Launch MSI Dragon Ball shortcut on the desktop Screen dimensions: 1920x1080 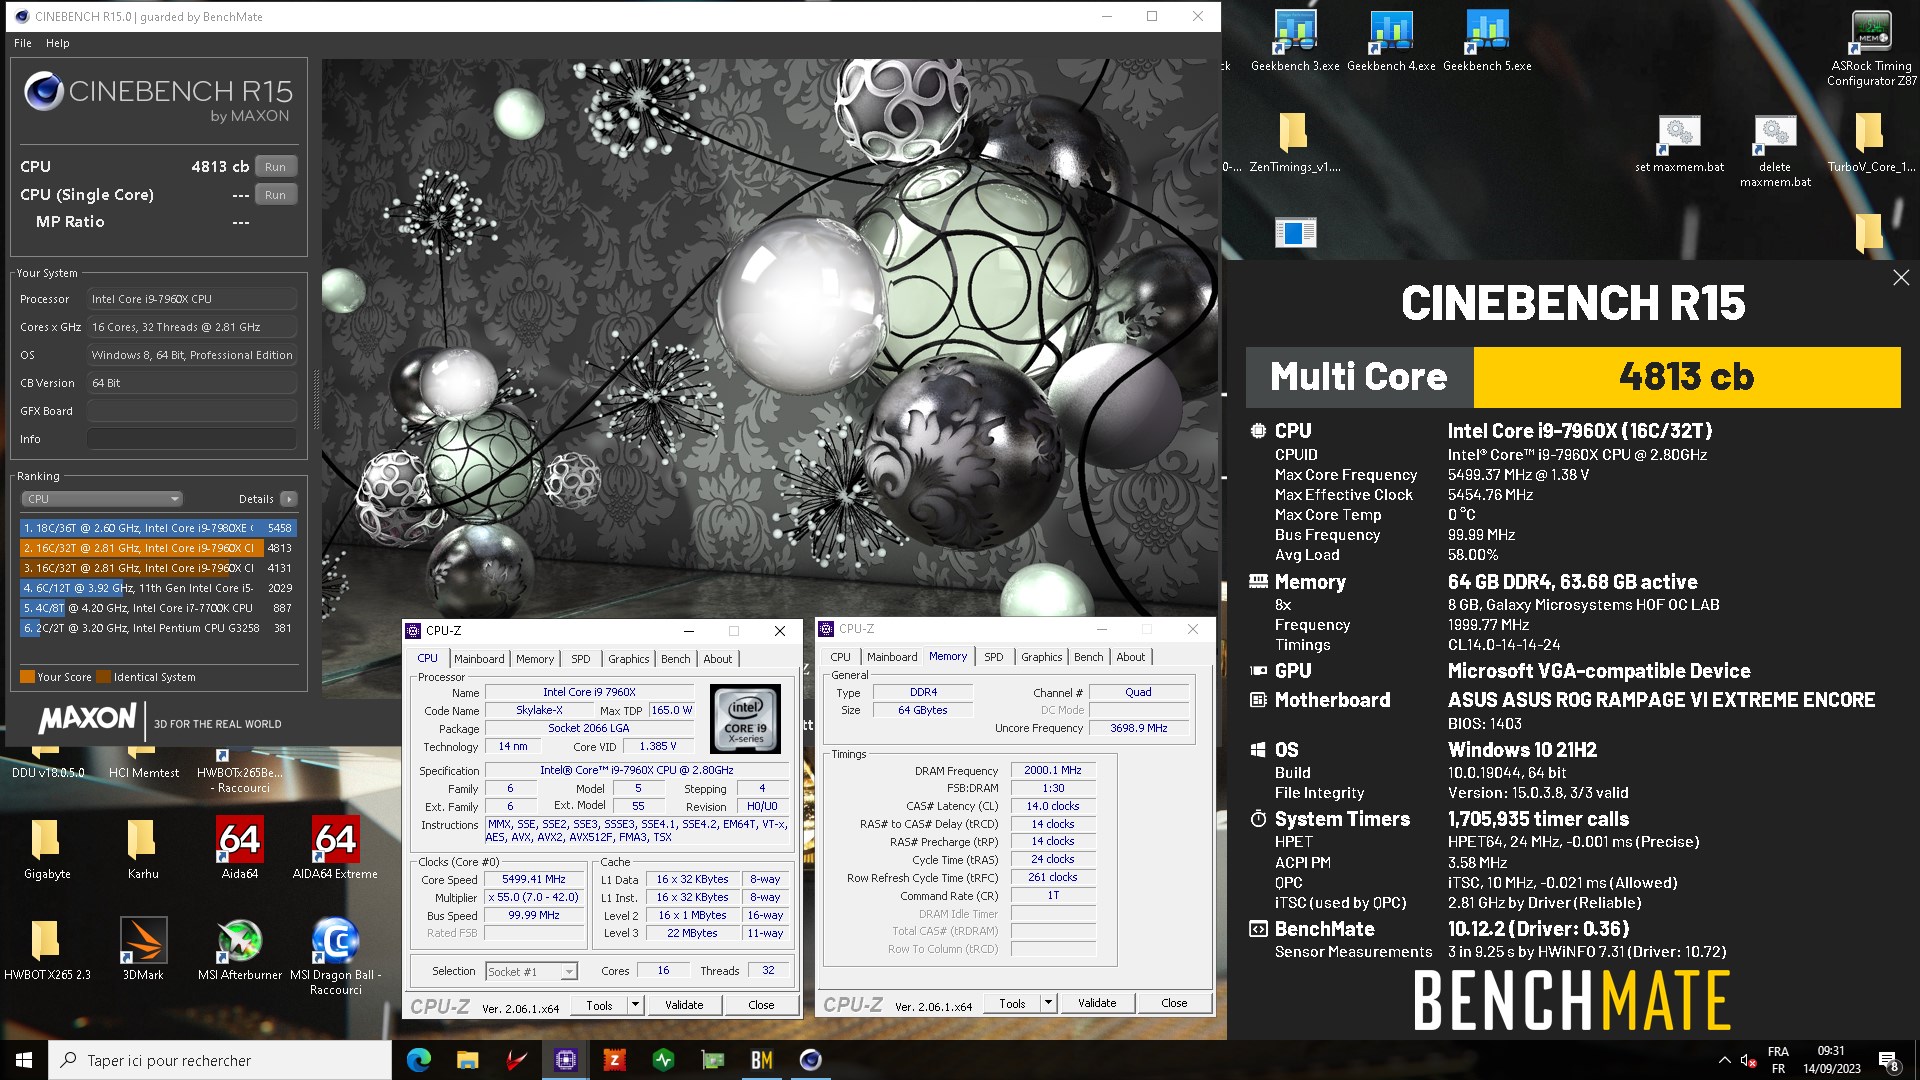[x=335, y=957]
